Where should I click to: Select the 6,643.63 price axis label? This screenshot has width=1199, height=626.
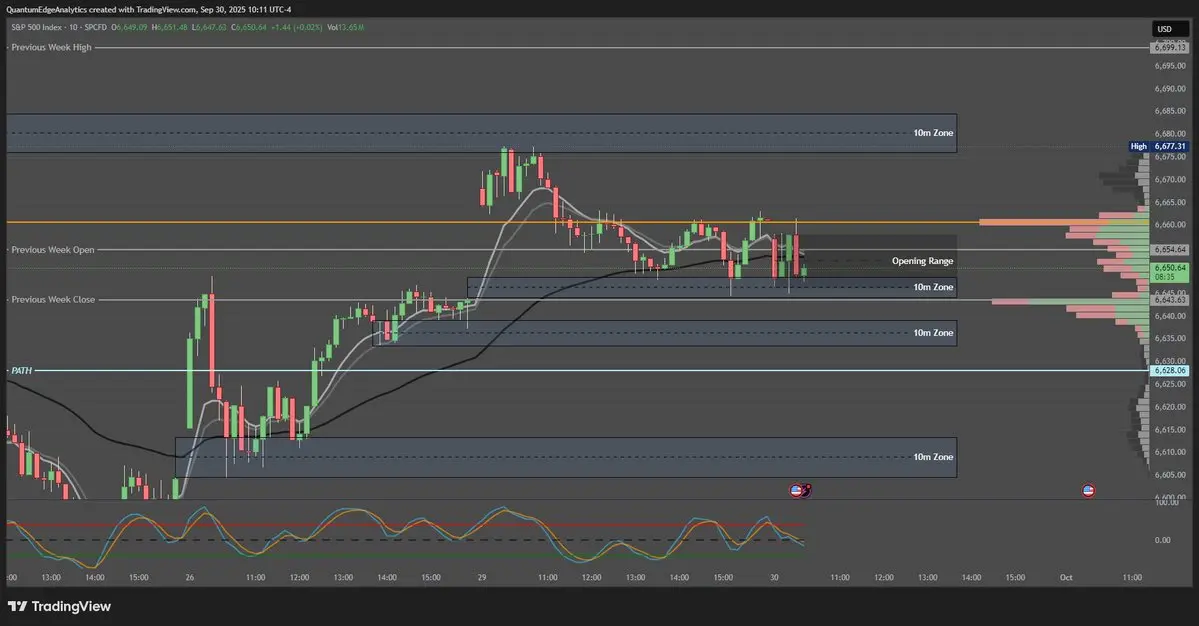pos(1170,300)
